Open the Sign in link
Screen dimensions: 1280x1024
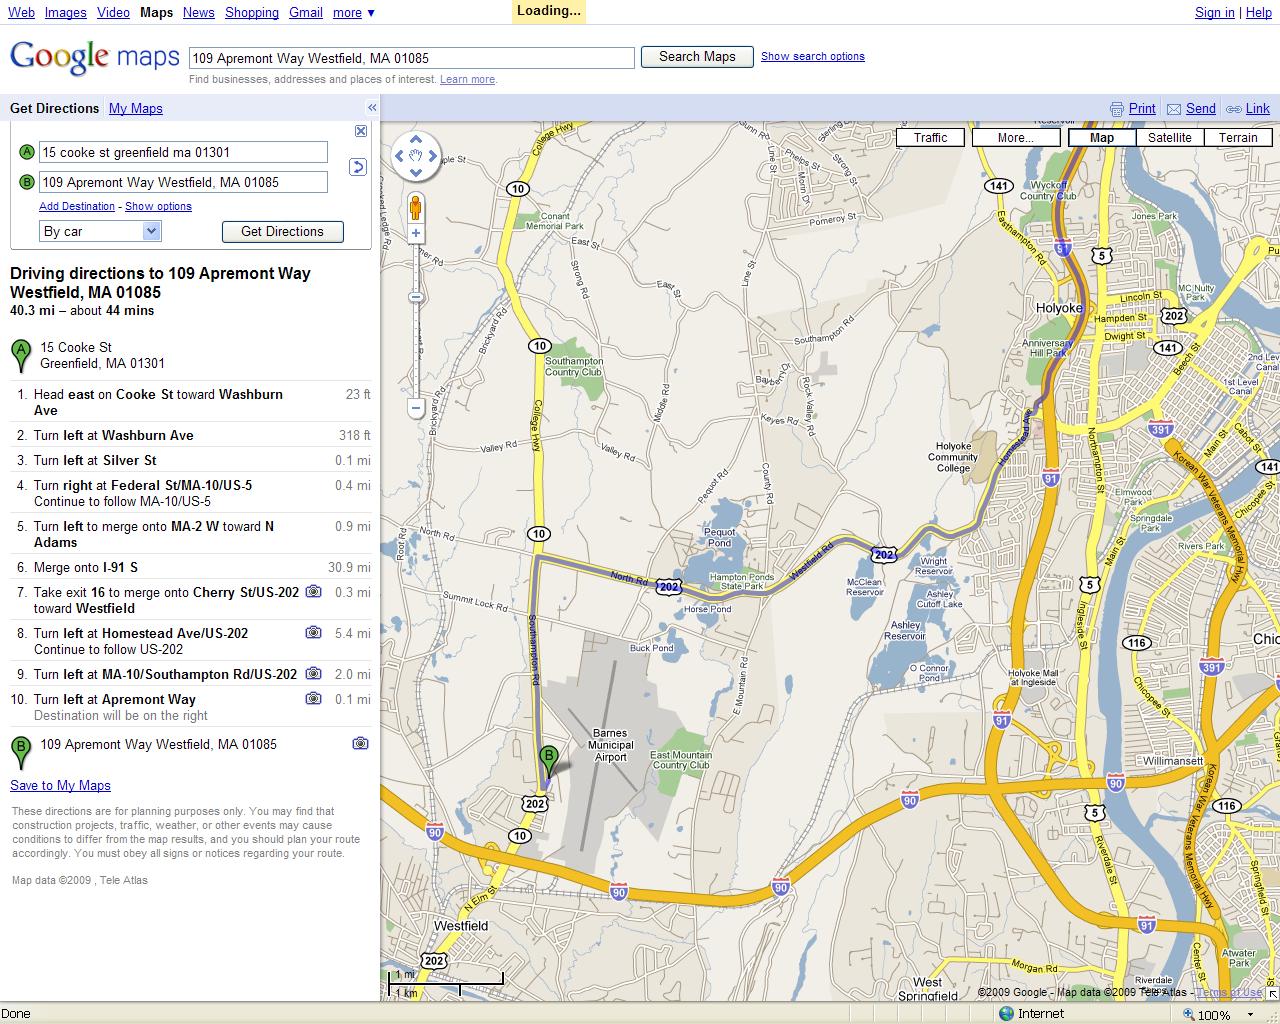[x=1215, y=12]
